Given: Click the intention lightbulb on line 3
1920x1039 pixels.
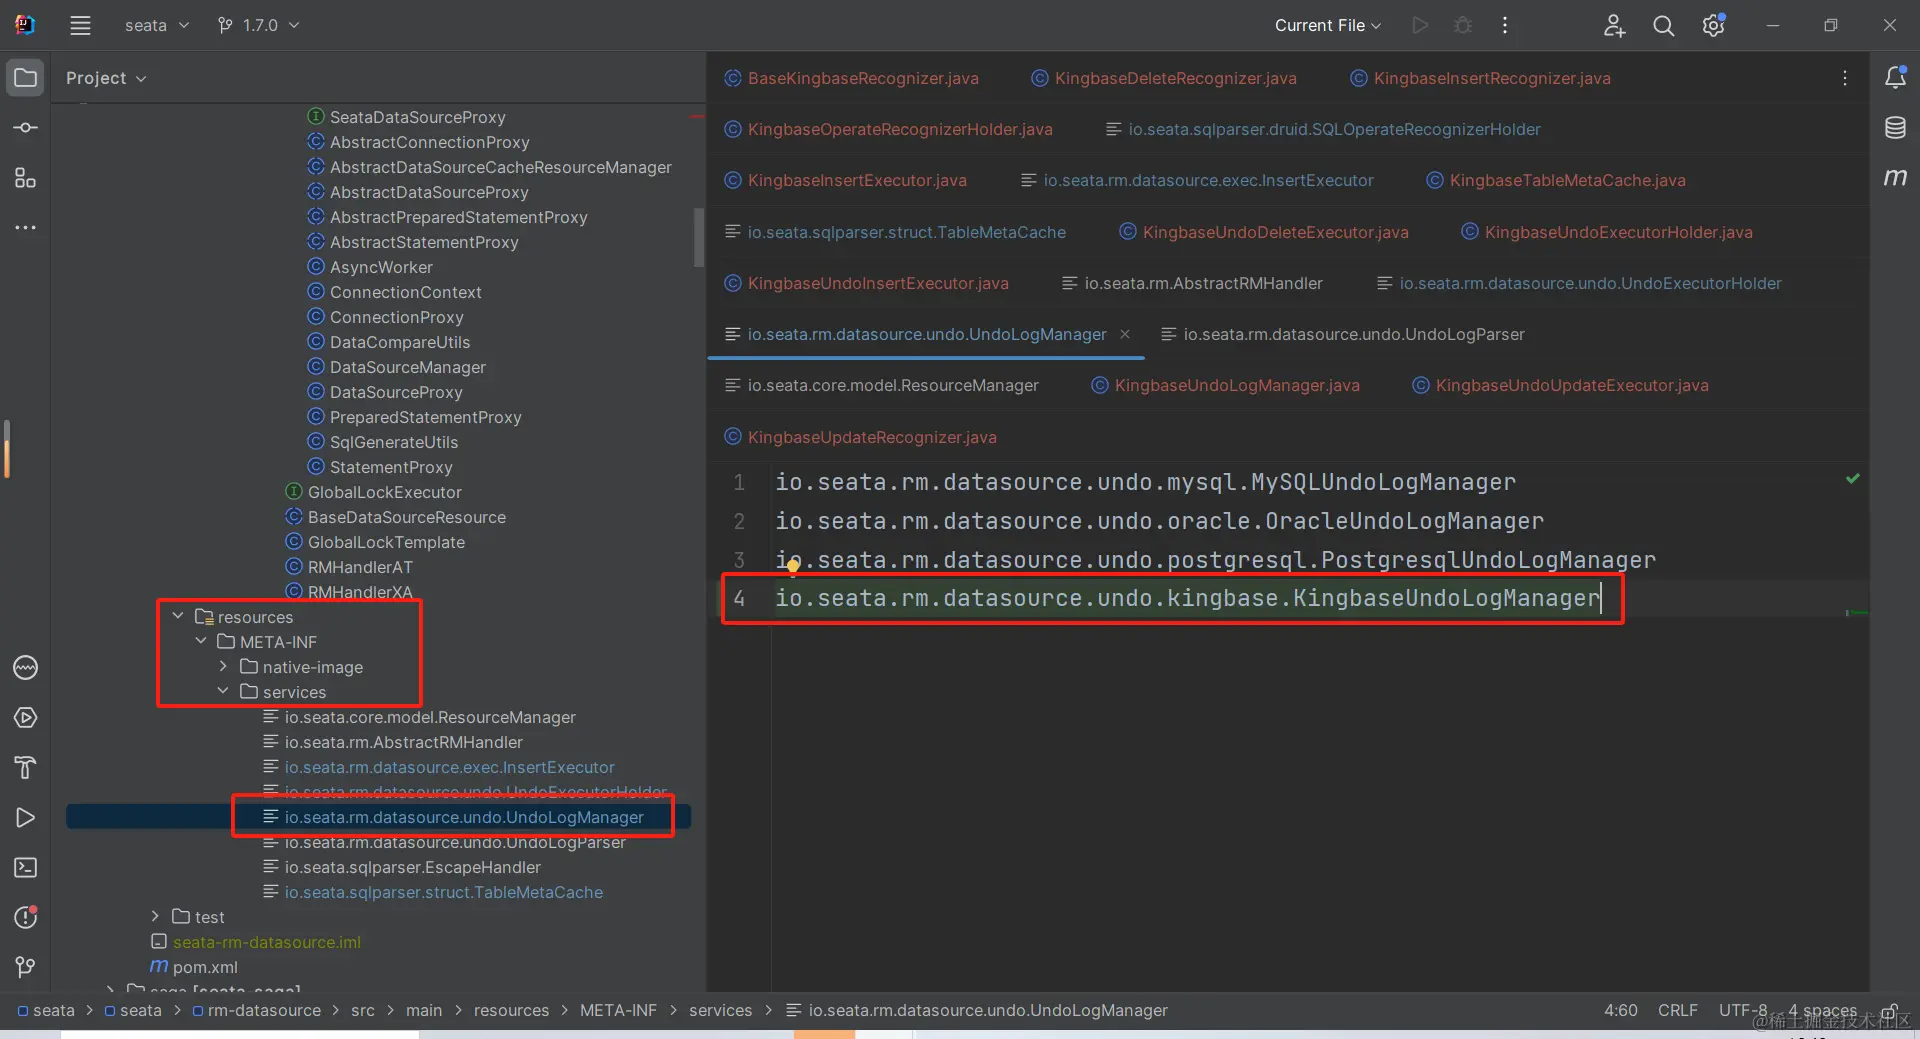Looking at the screenshot, I should click(793, 567).
